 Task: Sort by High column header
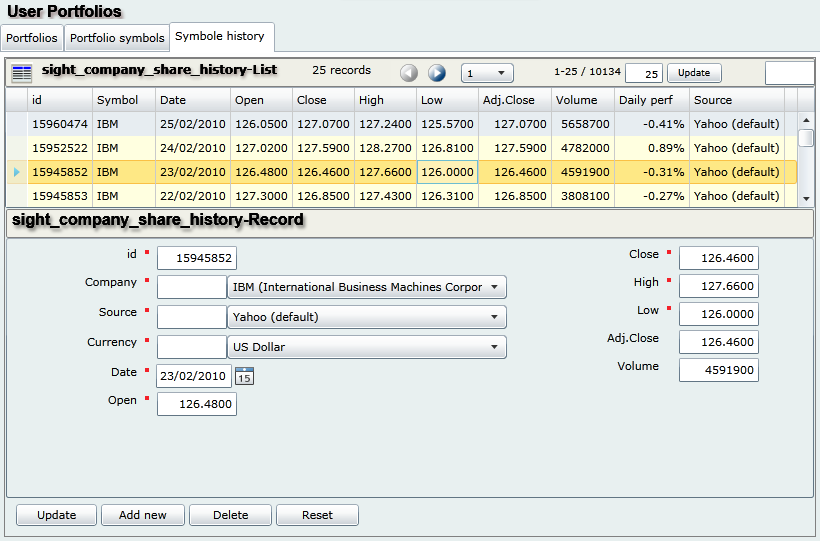click(385, 100)
